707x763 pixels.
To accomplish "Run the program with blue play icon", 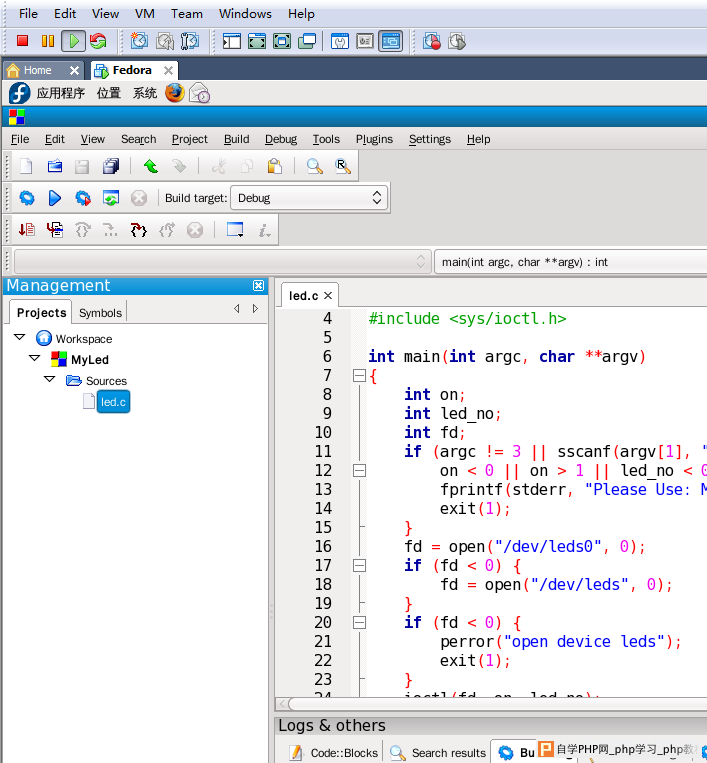I will pos(55,198).
